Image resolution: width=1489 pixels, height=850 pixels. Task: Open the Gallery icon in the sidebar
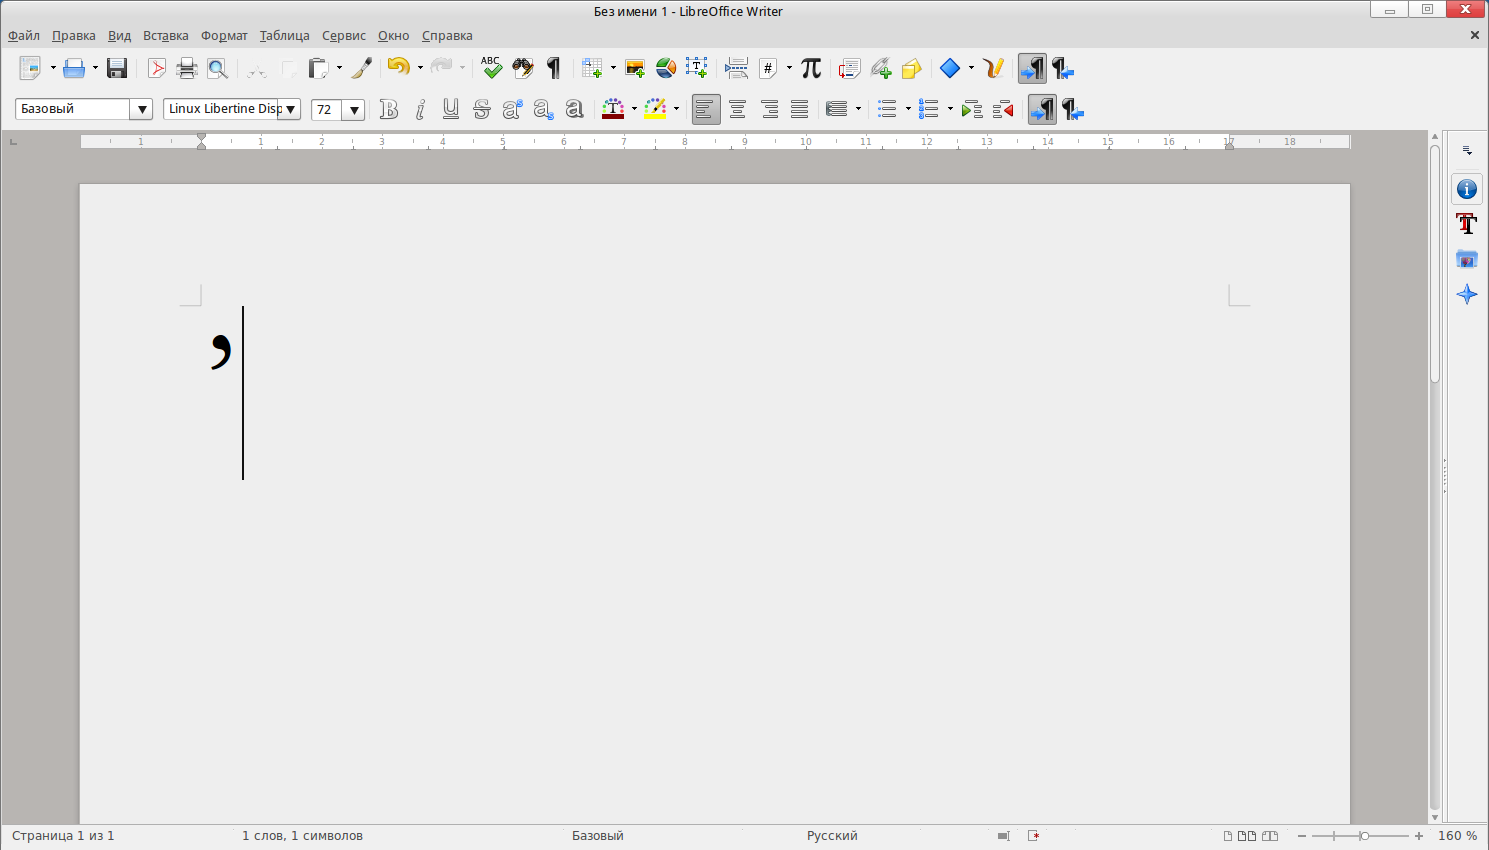[x=1467, y=259]
